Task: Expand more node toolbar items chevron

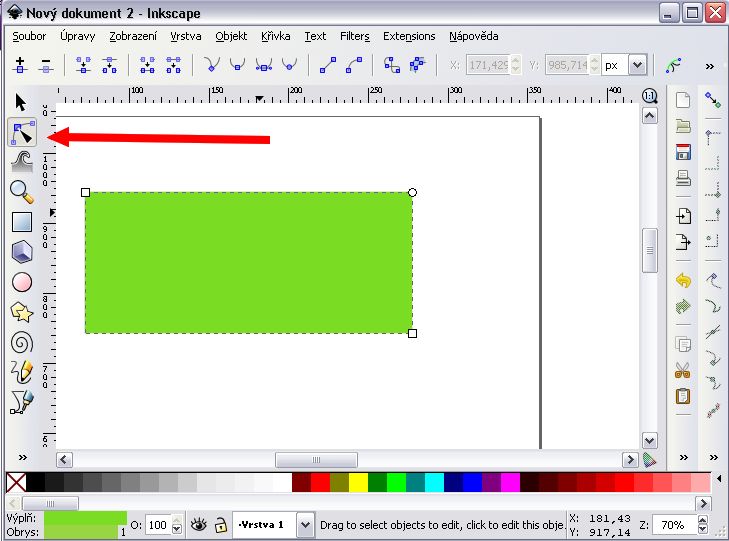Action: [709, 66]
